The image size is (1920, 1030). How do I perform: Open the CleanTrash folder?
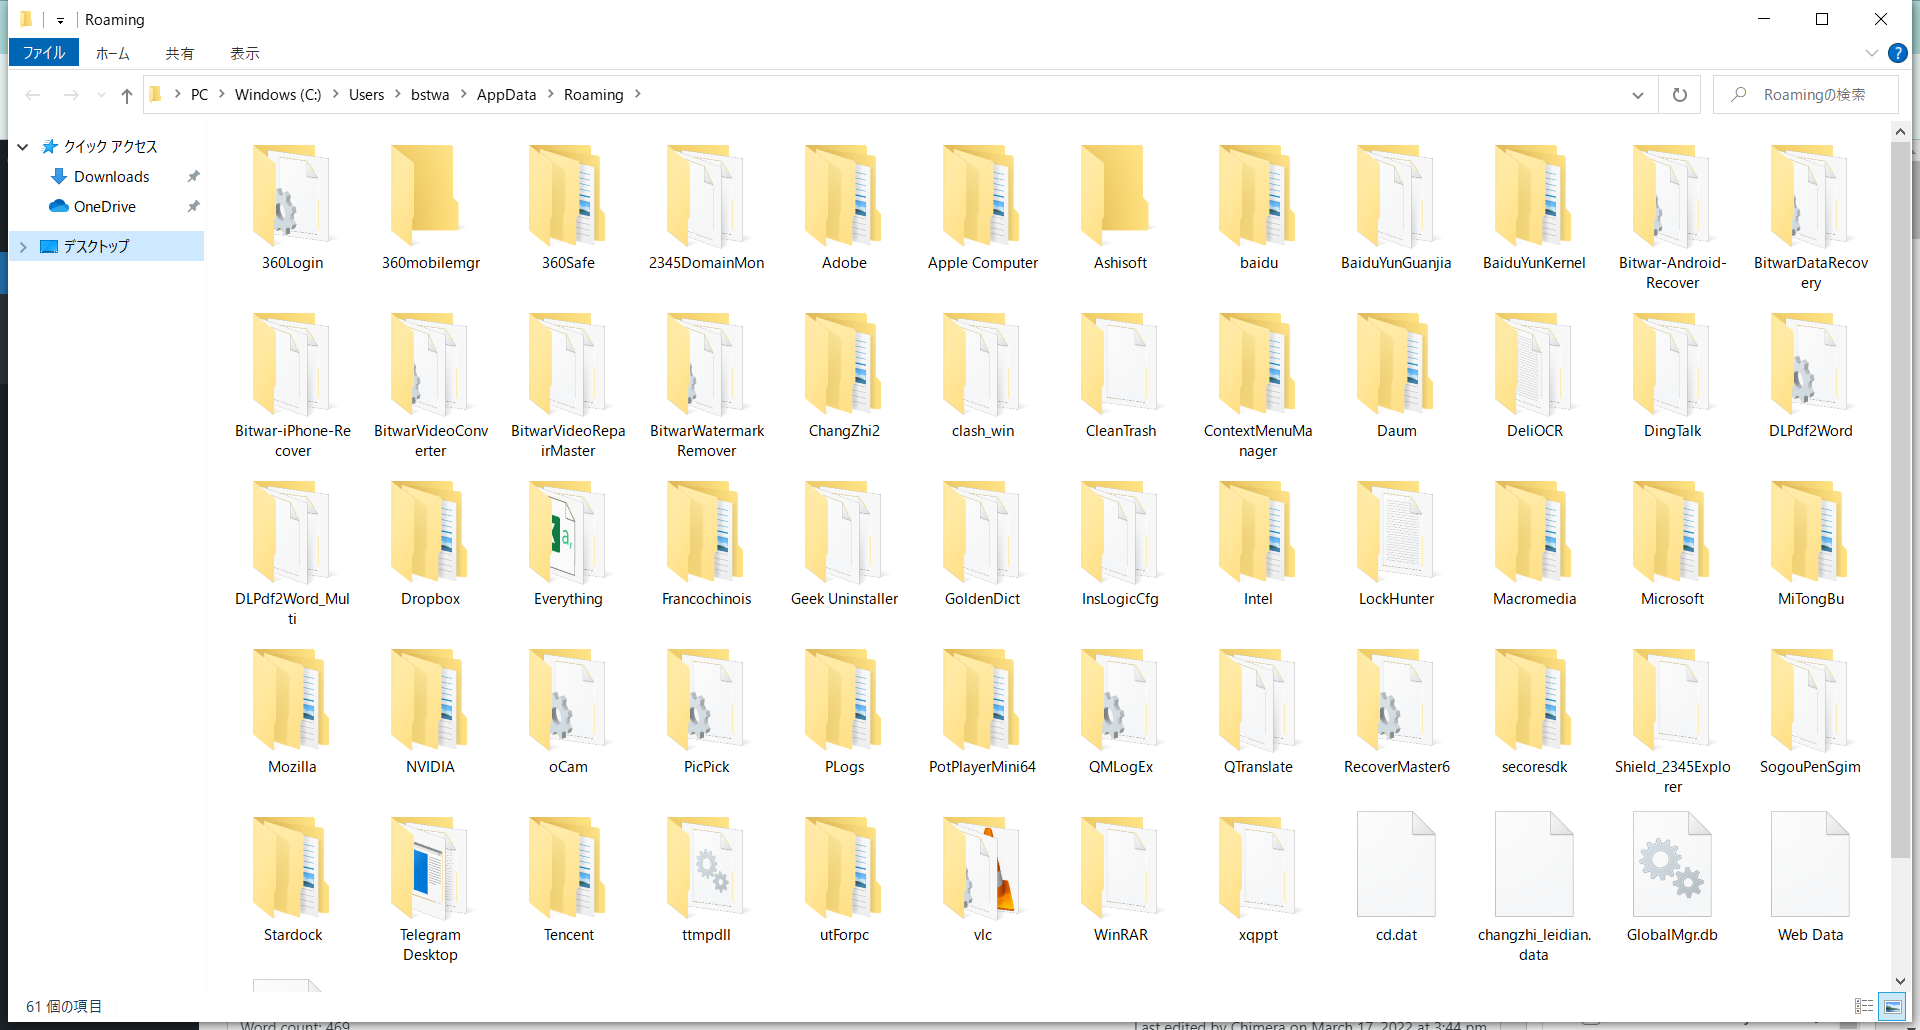(1120, 376)
